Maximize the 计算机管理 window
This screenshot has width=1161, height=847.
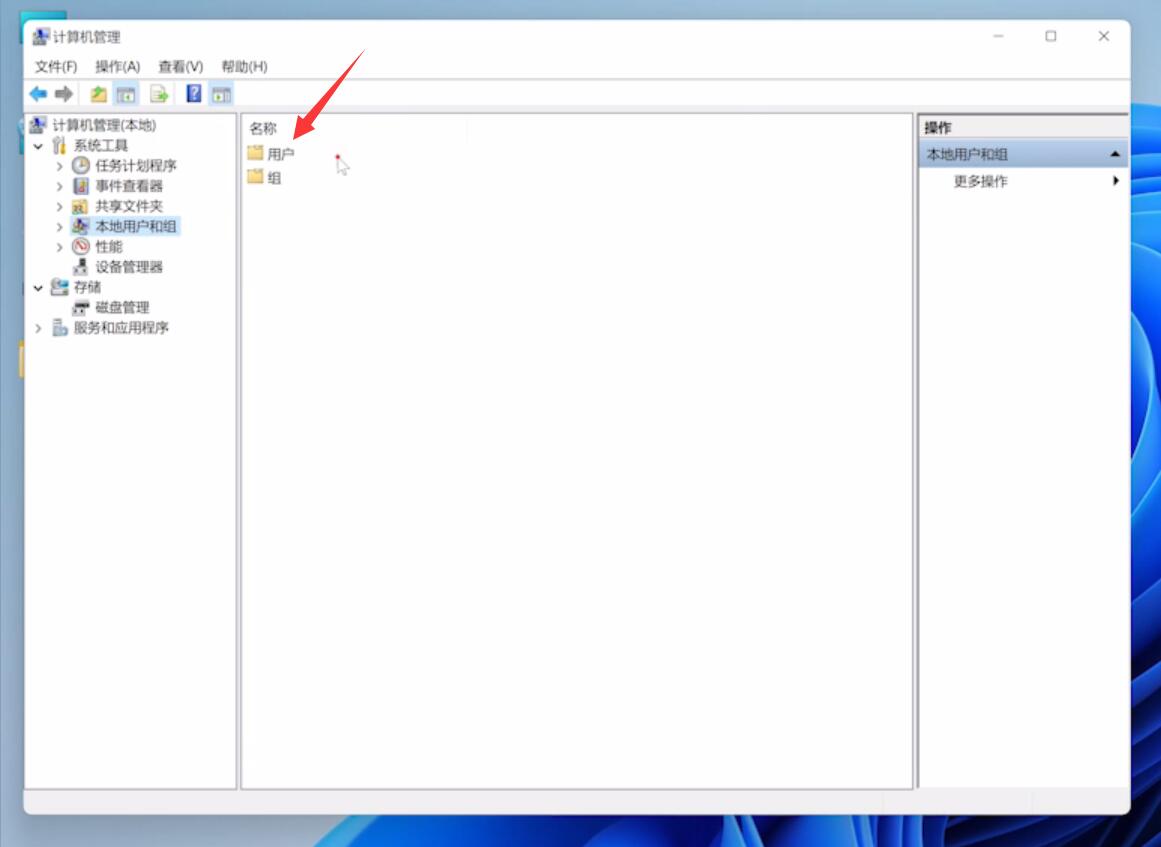point(1051,36)
